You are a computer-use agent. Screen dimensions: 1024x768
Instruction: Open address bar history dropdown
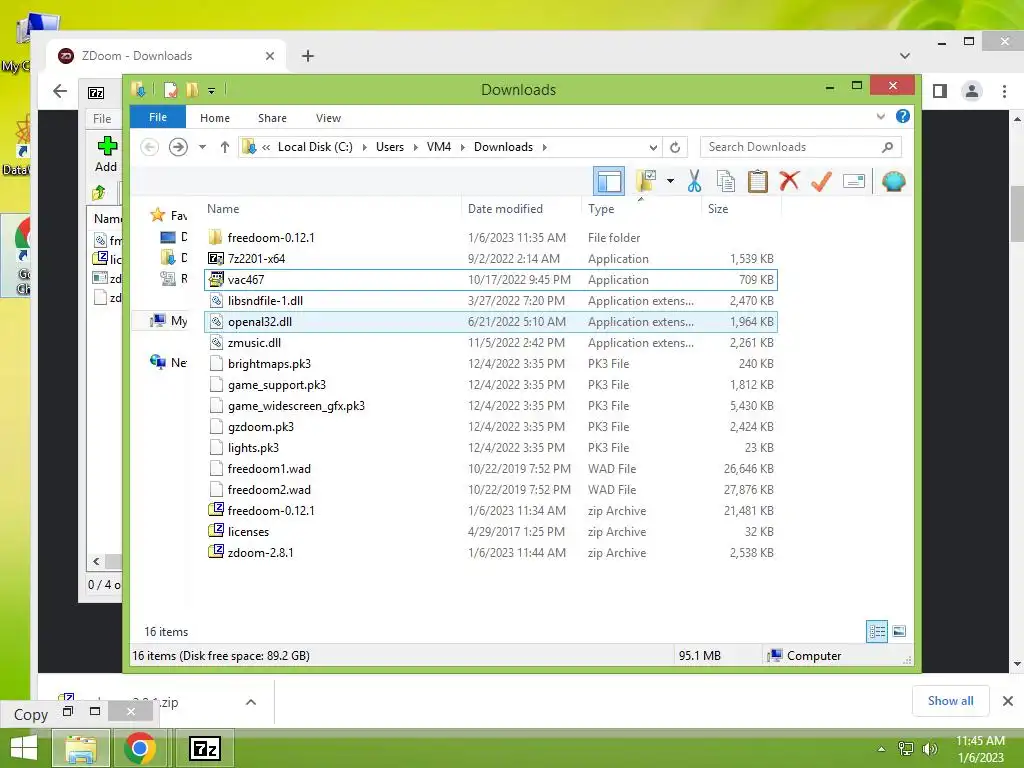652,147
